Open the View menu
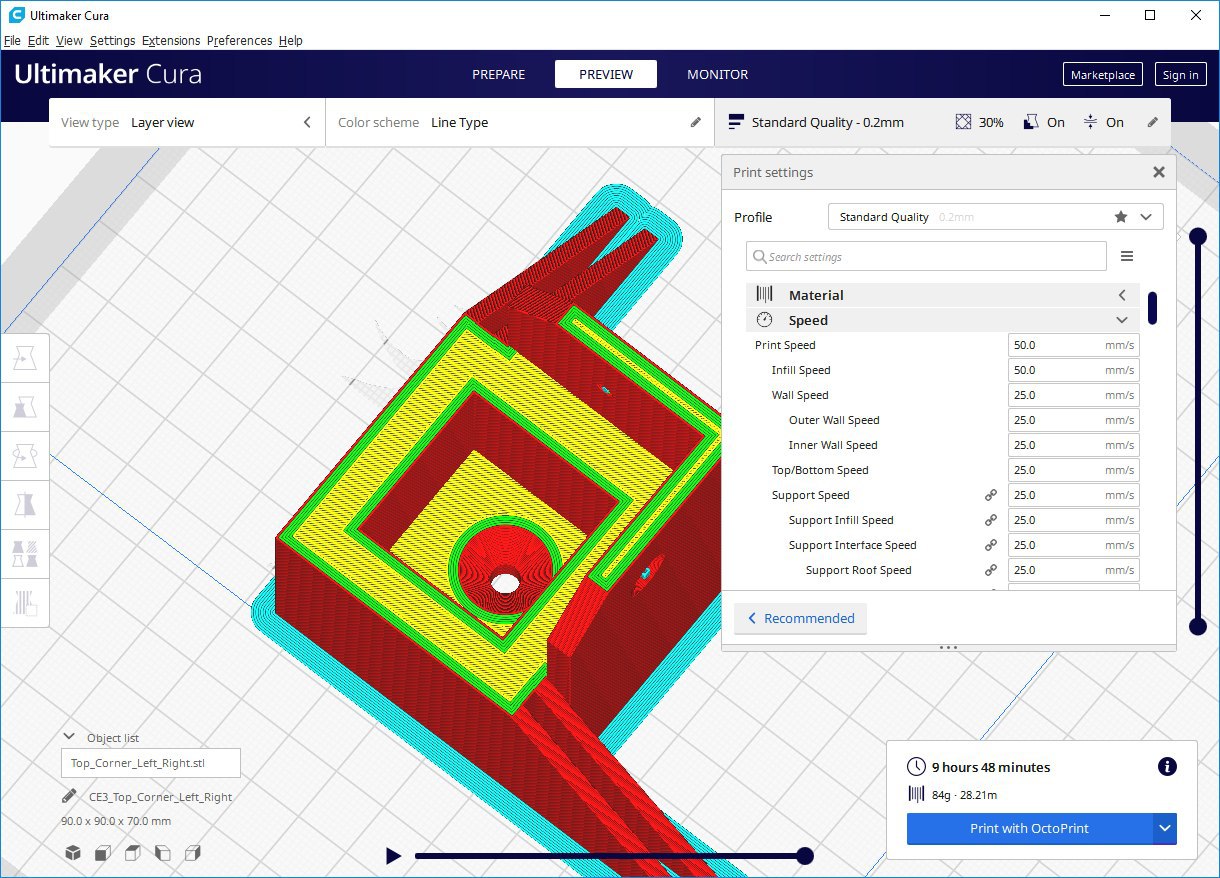This screenshot has height=878, width=1220. 69,41
